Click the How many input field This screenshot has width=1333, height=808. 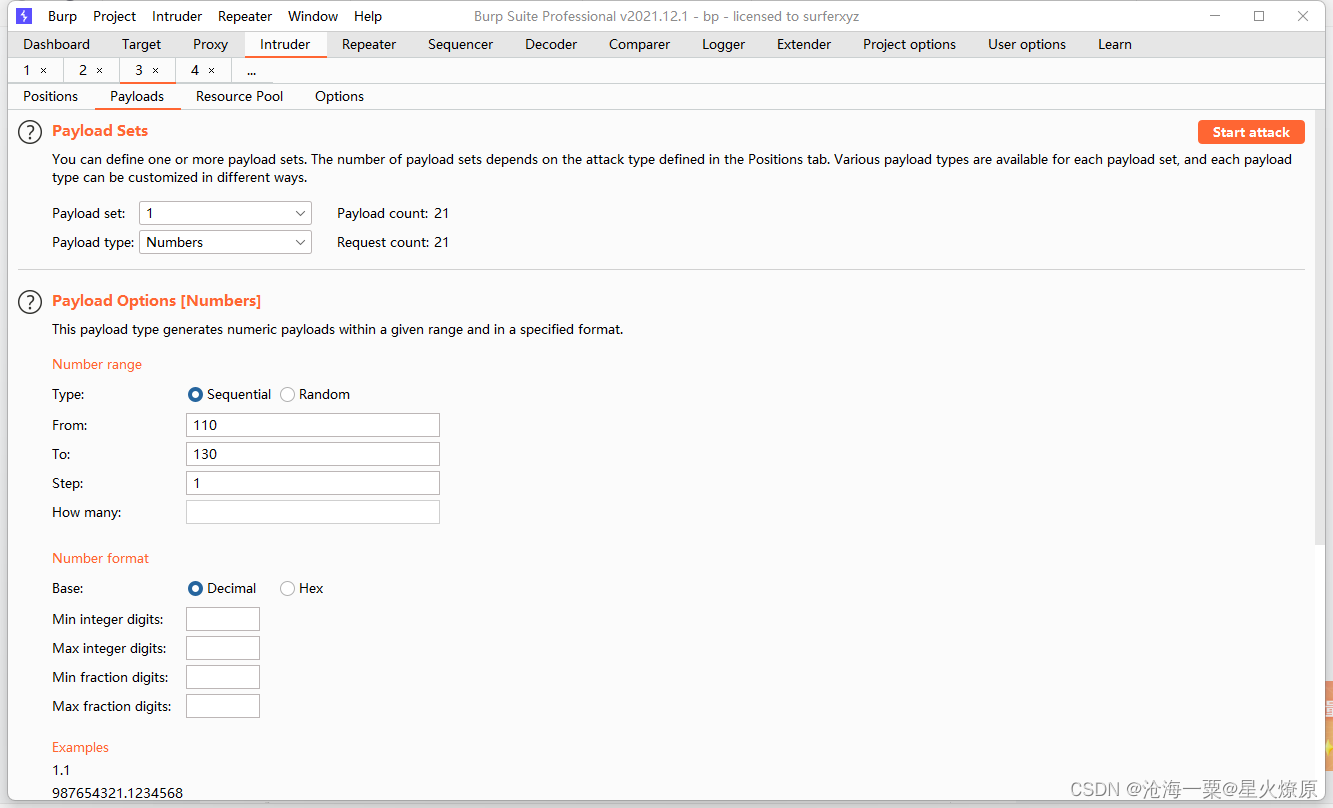coord(313,512)
